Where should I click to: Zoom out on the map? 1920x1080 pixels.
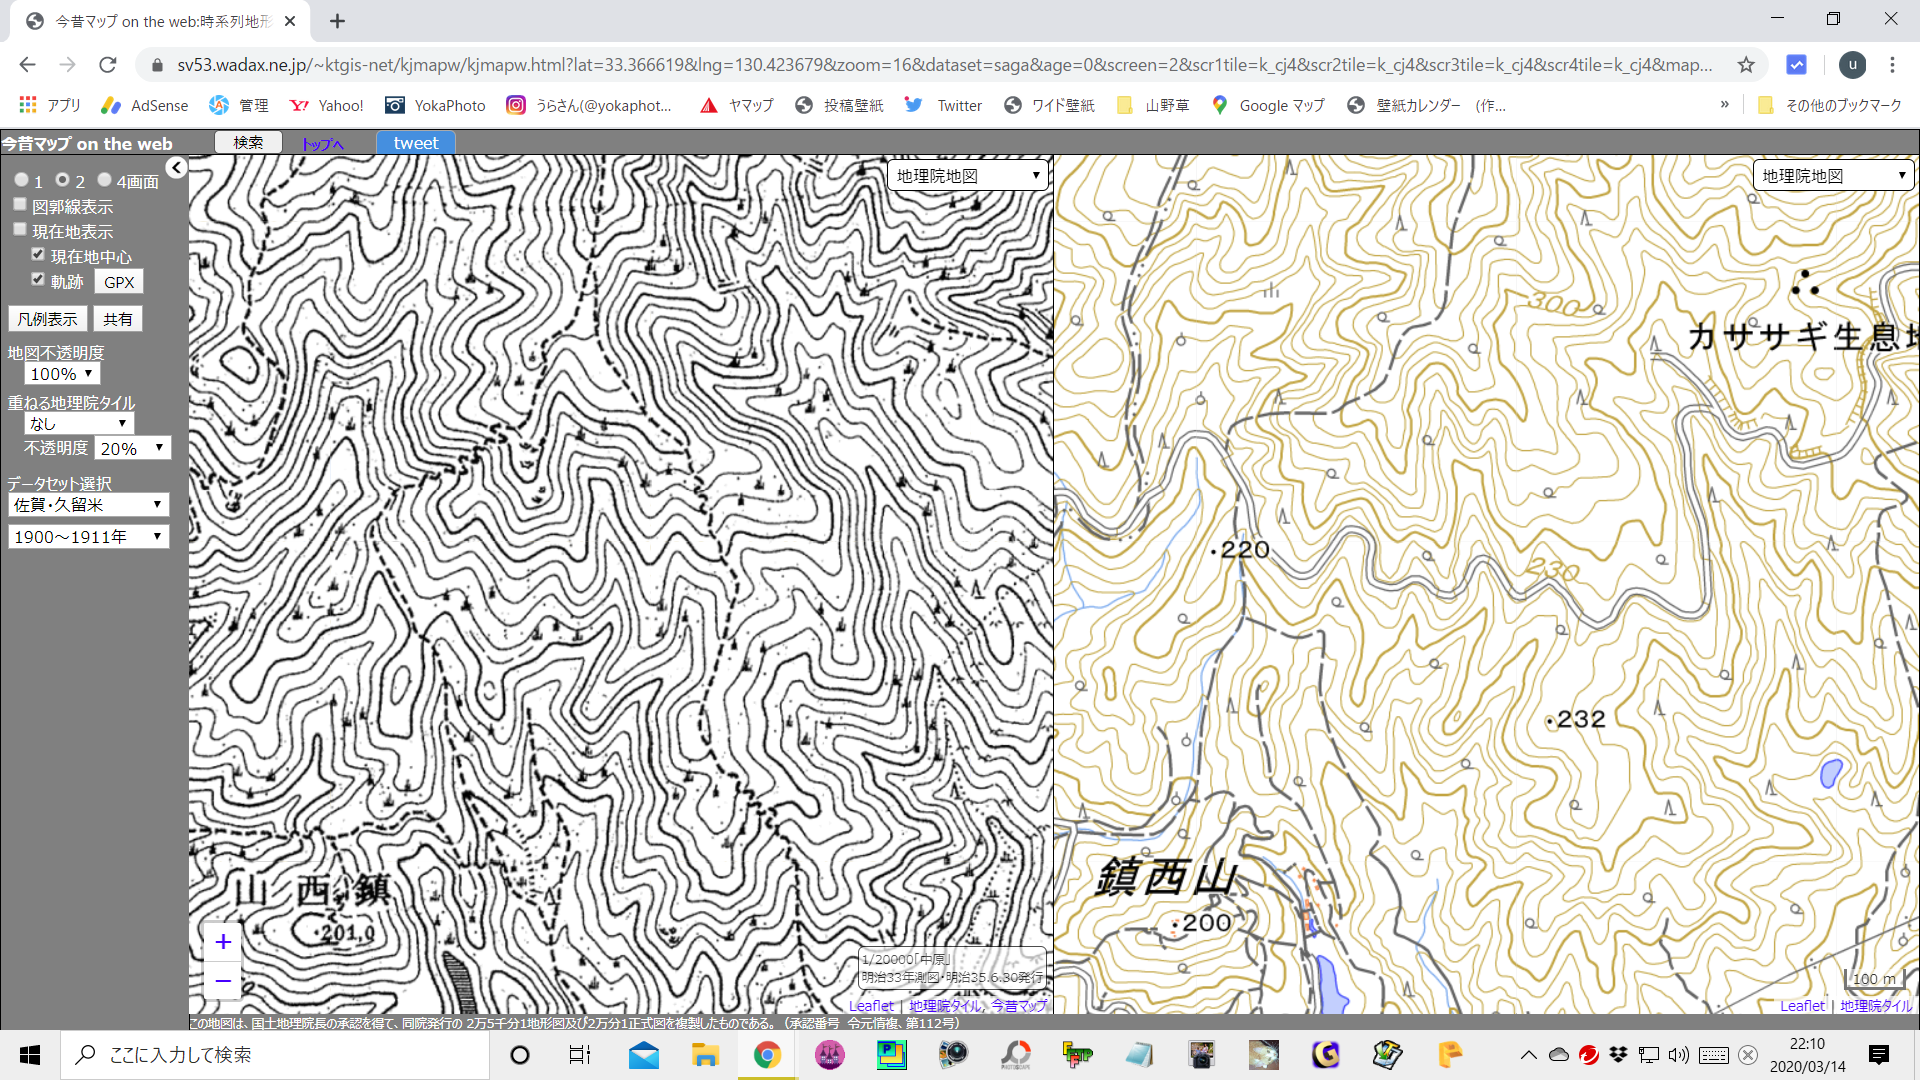pyautogui.click(x=223, y=981)
